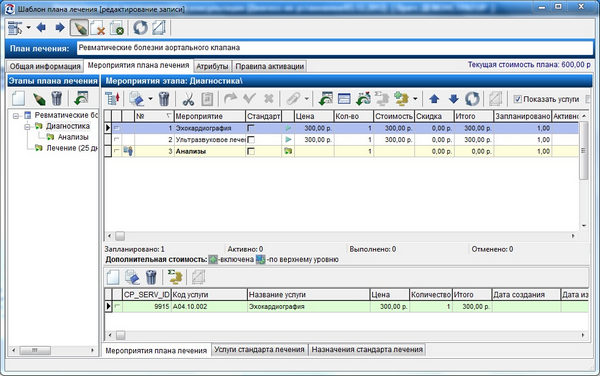Image resolution: width=600 pixels, height=376 pixels.
Task: Open the Атрибуты tab
Action: point(212,66)
